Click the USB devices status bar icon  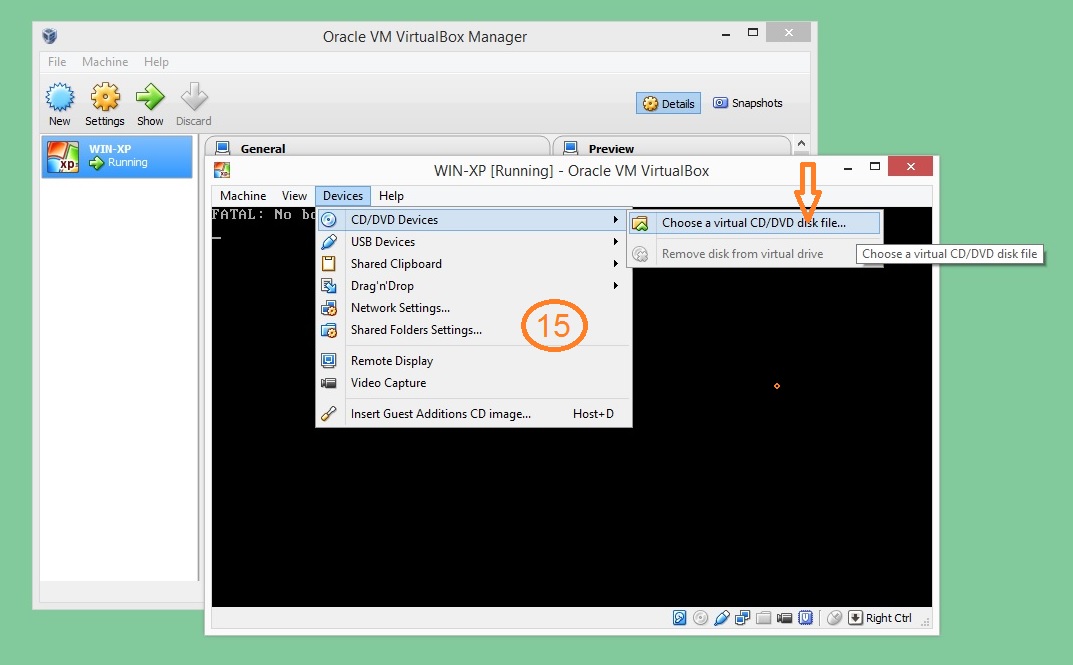click(x=721, y=618)
